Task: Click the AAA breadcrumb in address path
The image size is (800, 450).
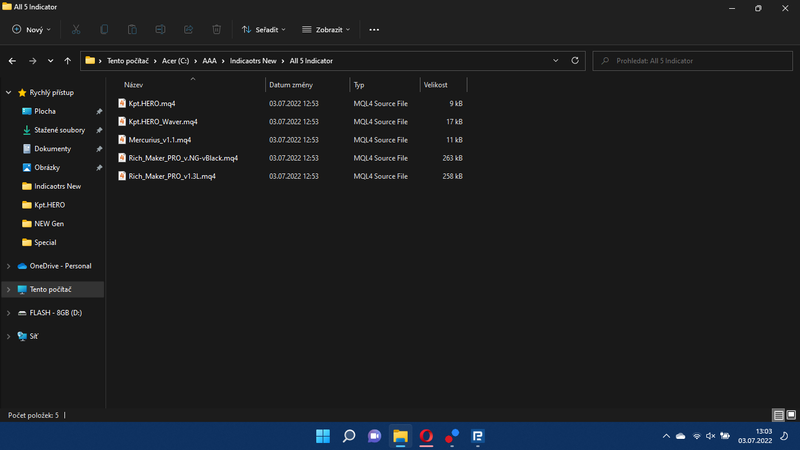Action: pos(209,61)
